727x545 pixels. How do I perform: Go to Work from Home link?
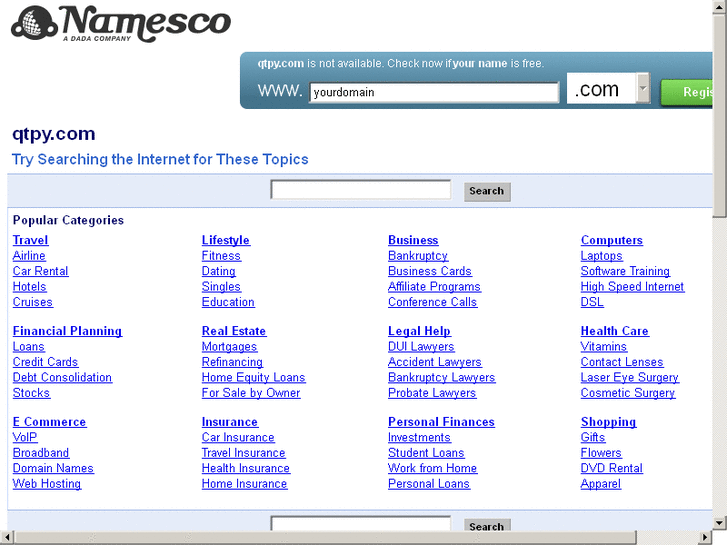pyautogui.click(x=433, y=468)
